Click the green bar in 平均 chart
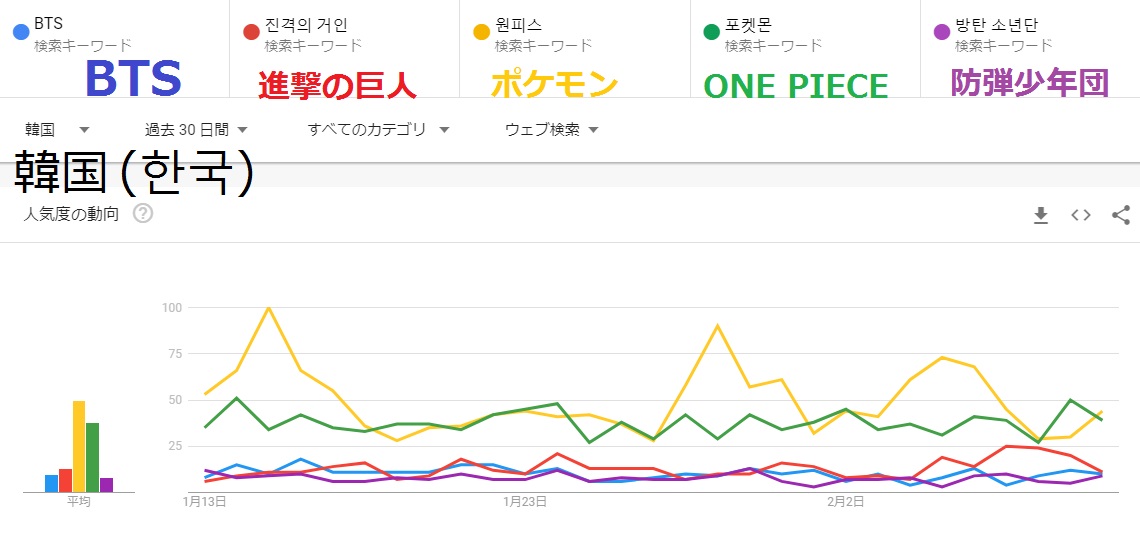Image resolution: width=1140 pixels, height=548 pixels. click(x=92, y=457)
